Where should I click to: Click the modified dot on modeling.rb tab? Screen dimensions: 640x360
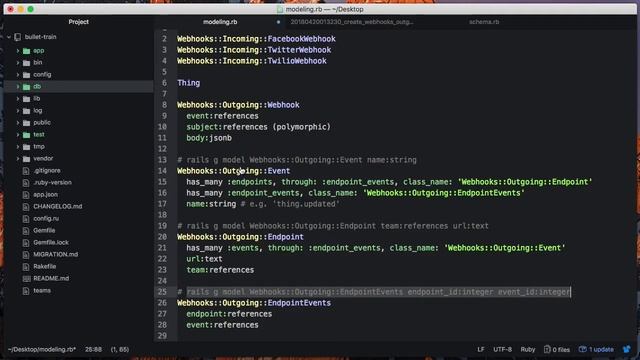point(278,22)
